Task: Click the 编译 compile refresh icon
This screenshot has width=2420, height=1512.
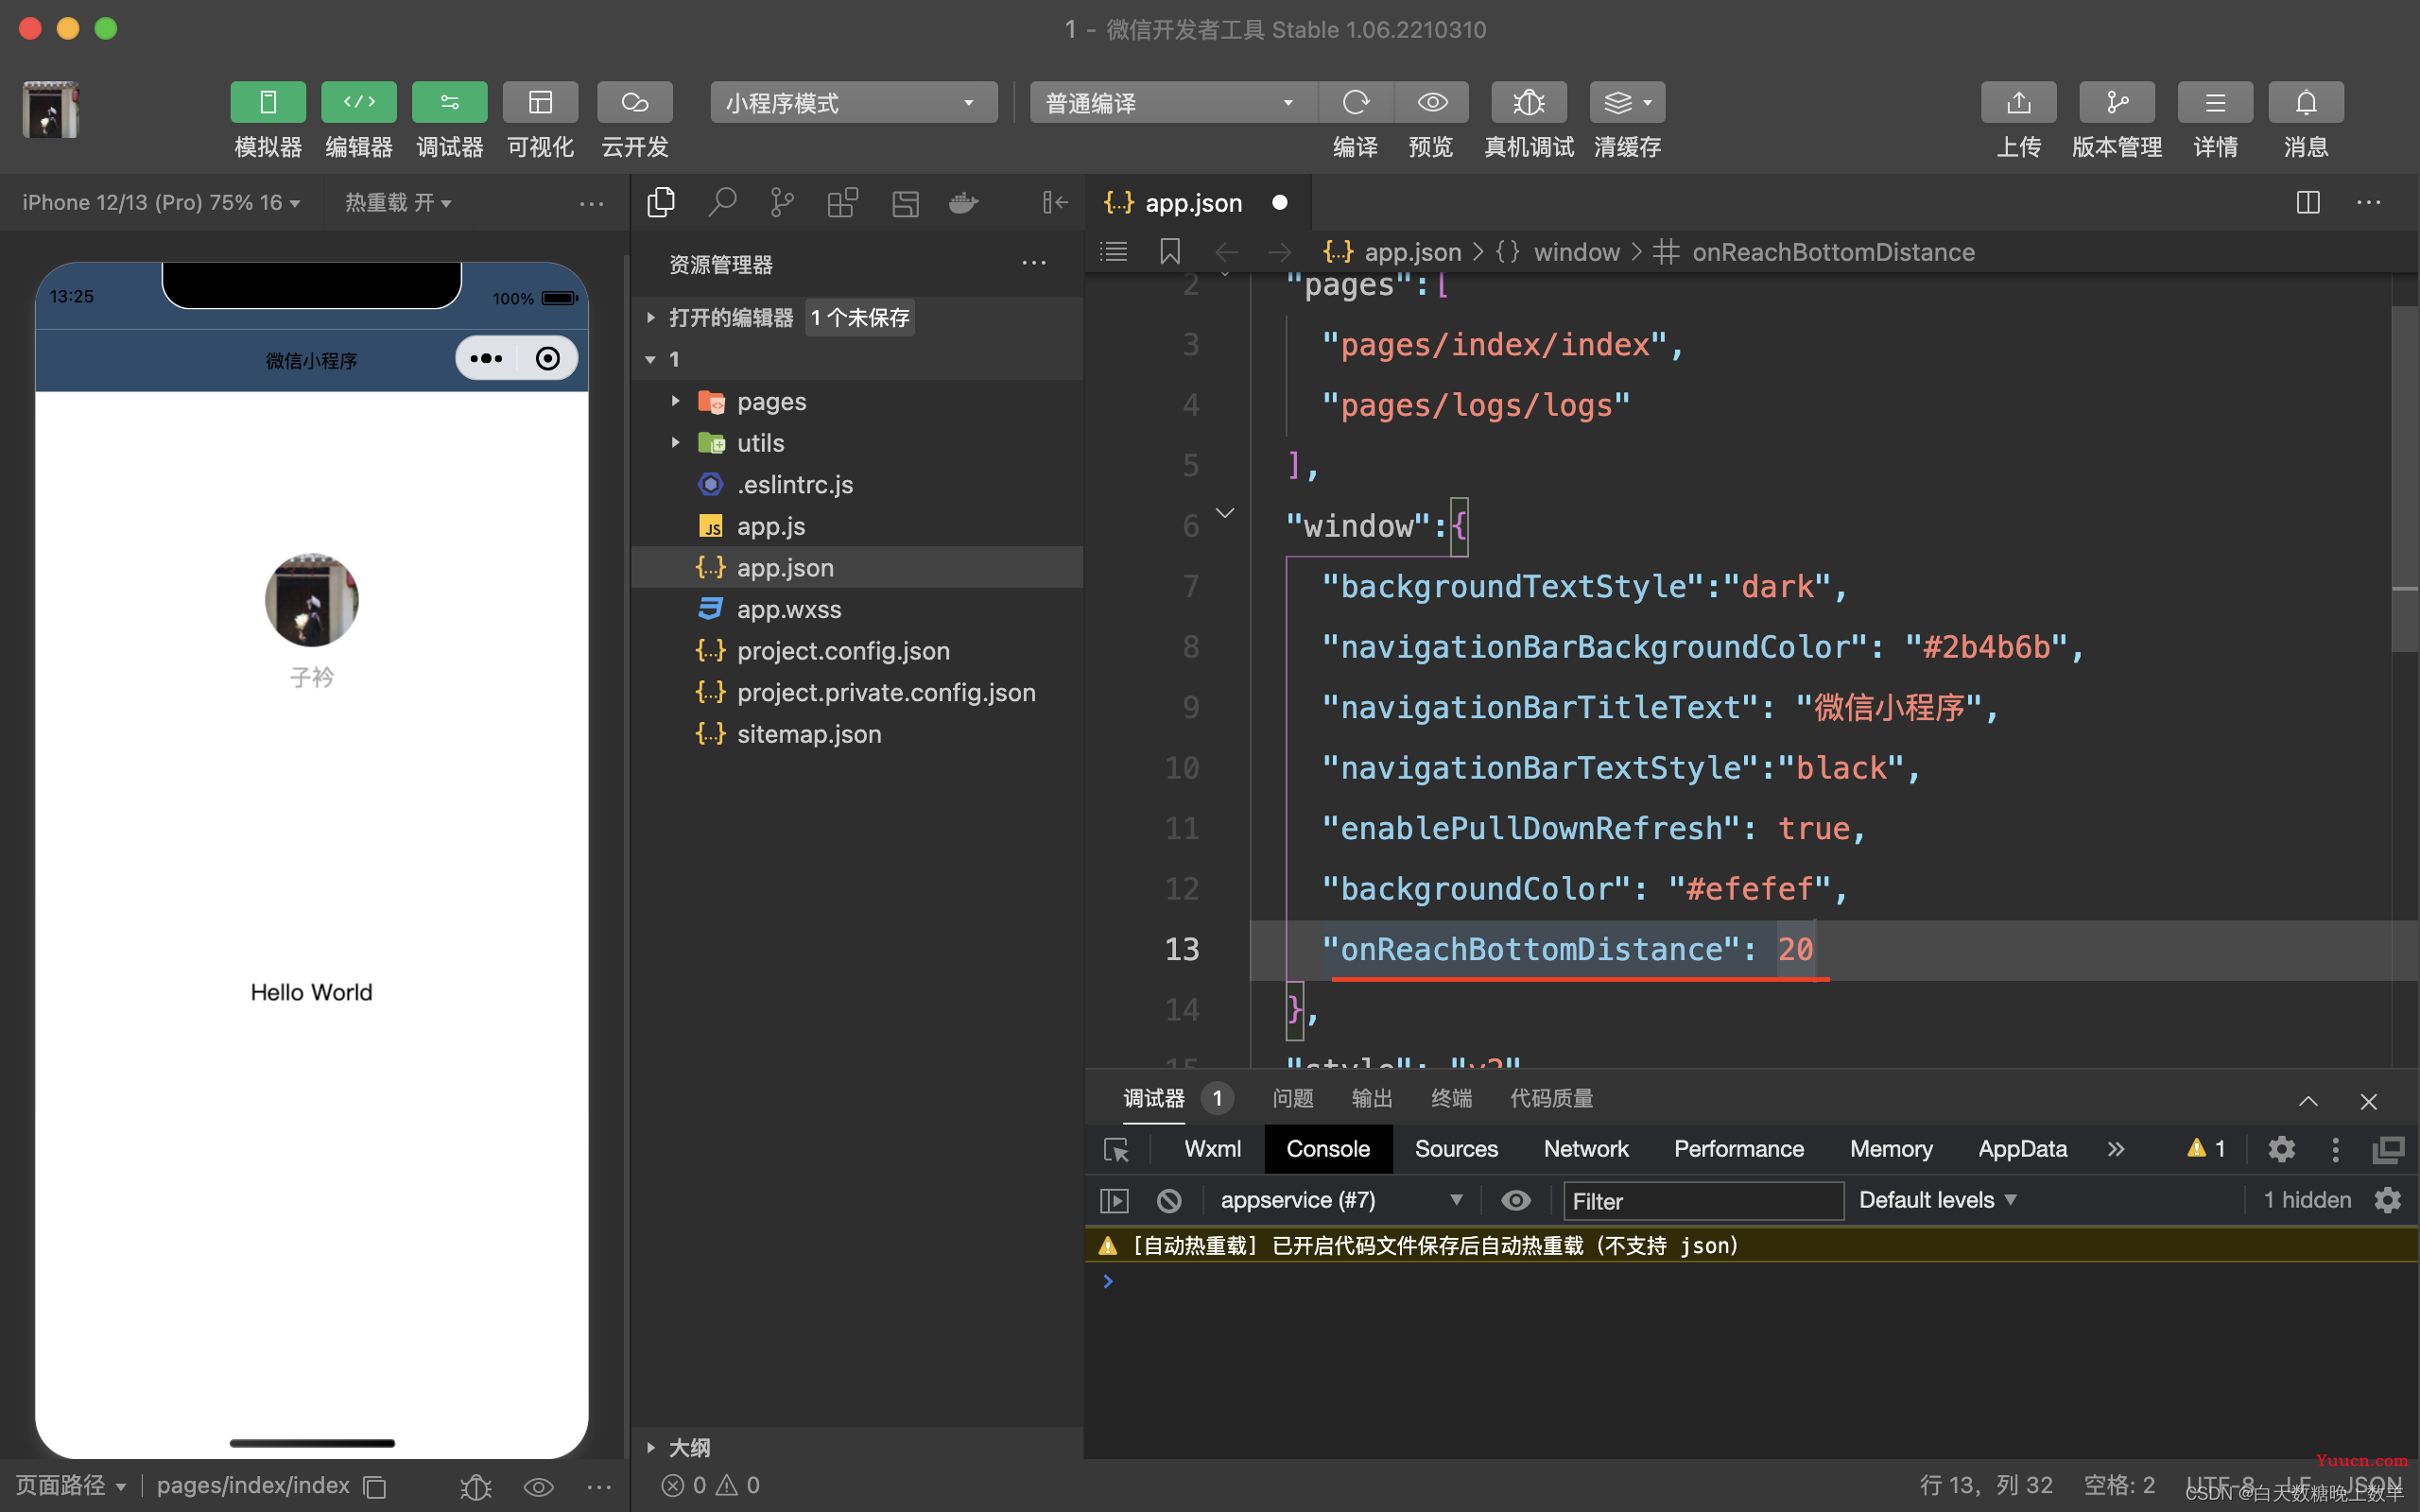Action: (1356, 102)
